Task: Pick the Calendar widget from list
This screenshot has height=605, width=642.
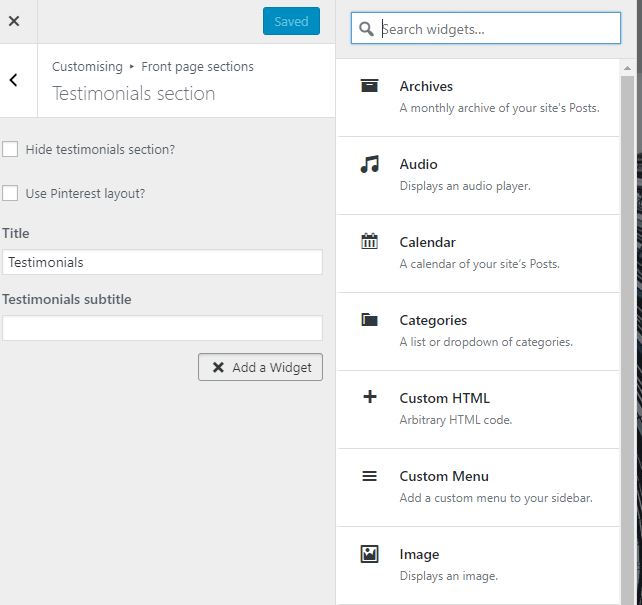Action: click(478, 253)
